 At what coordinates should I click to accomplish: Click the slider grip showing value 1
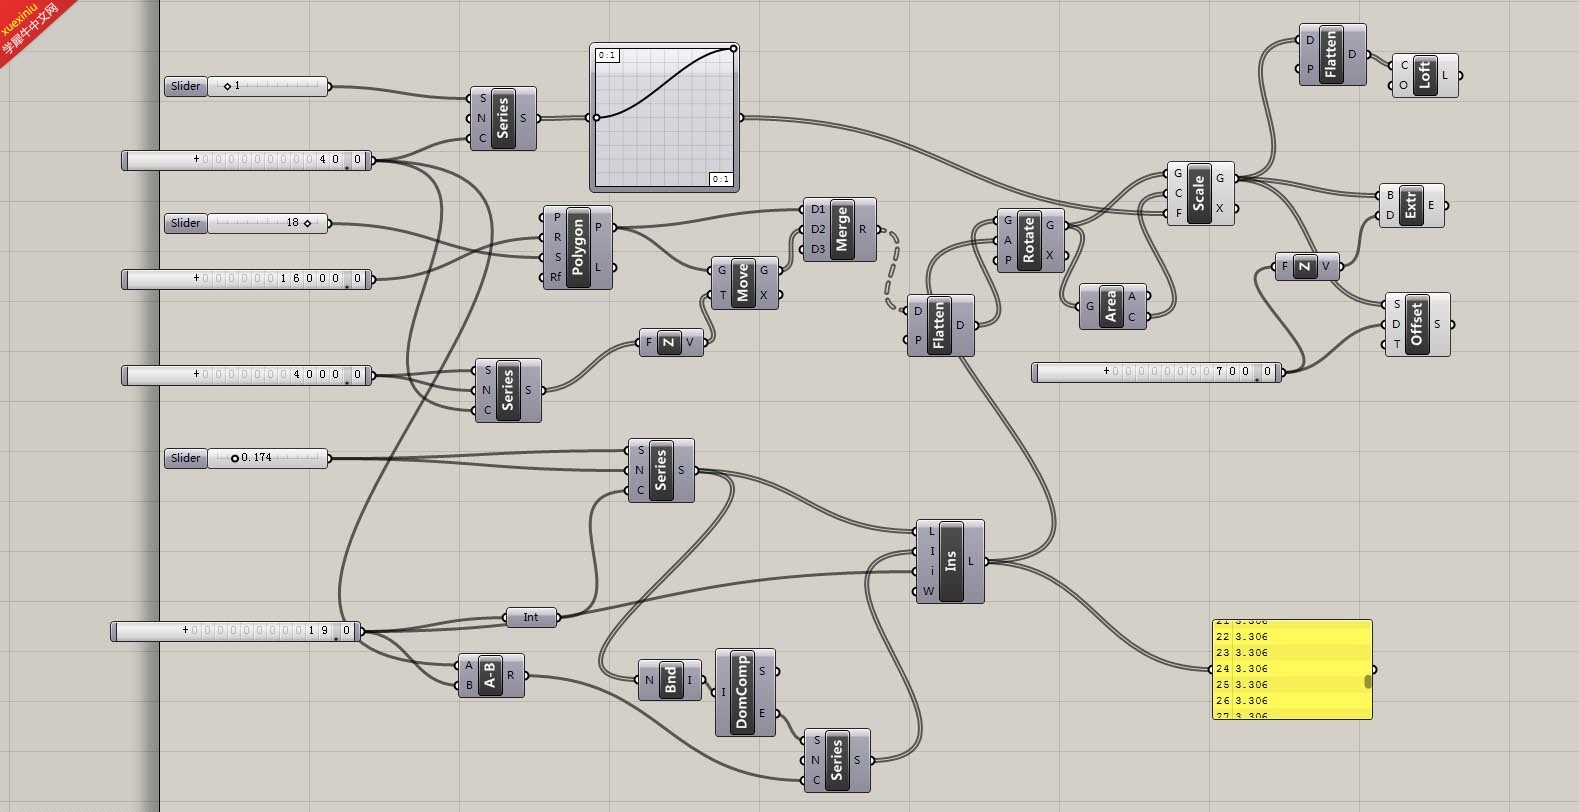[227, 86]
